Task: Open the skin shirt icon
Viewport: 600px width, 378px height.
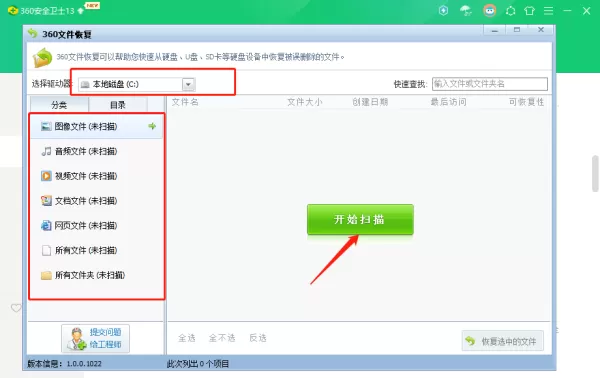Action: click(530, 10)
